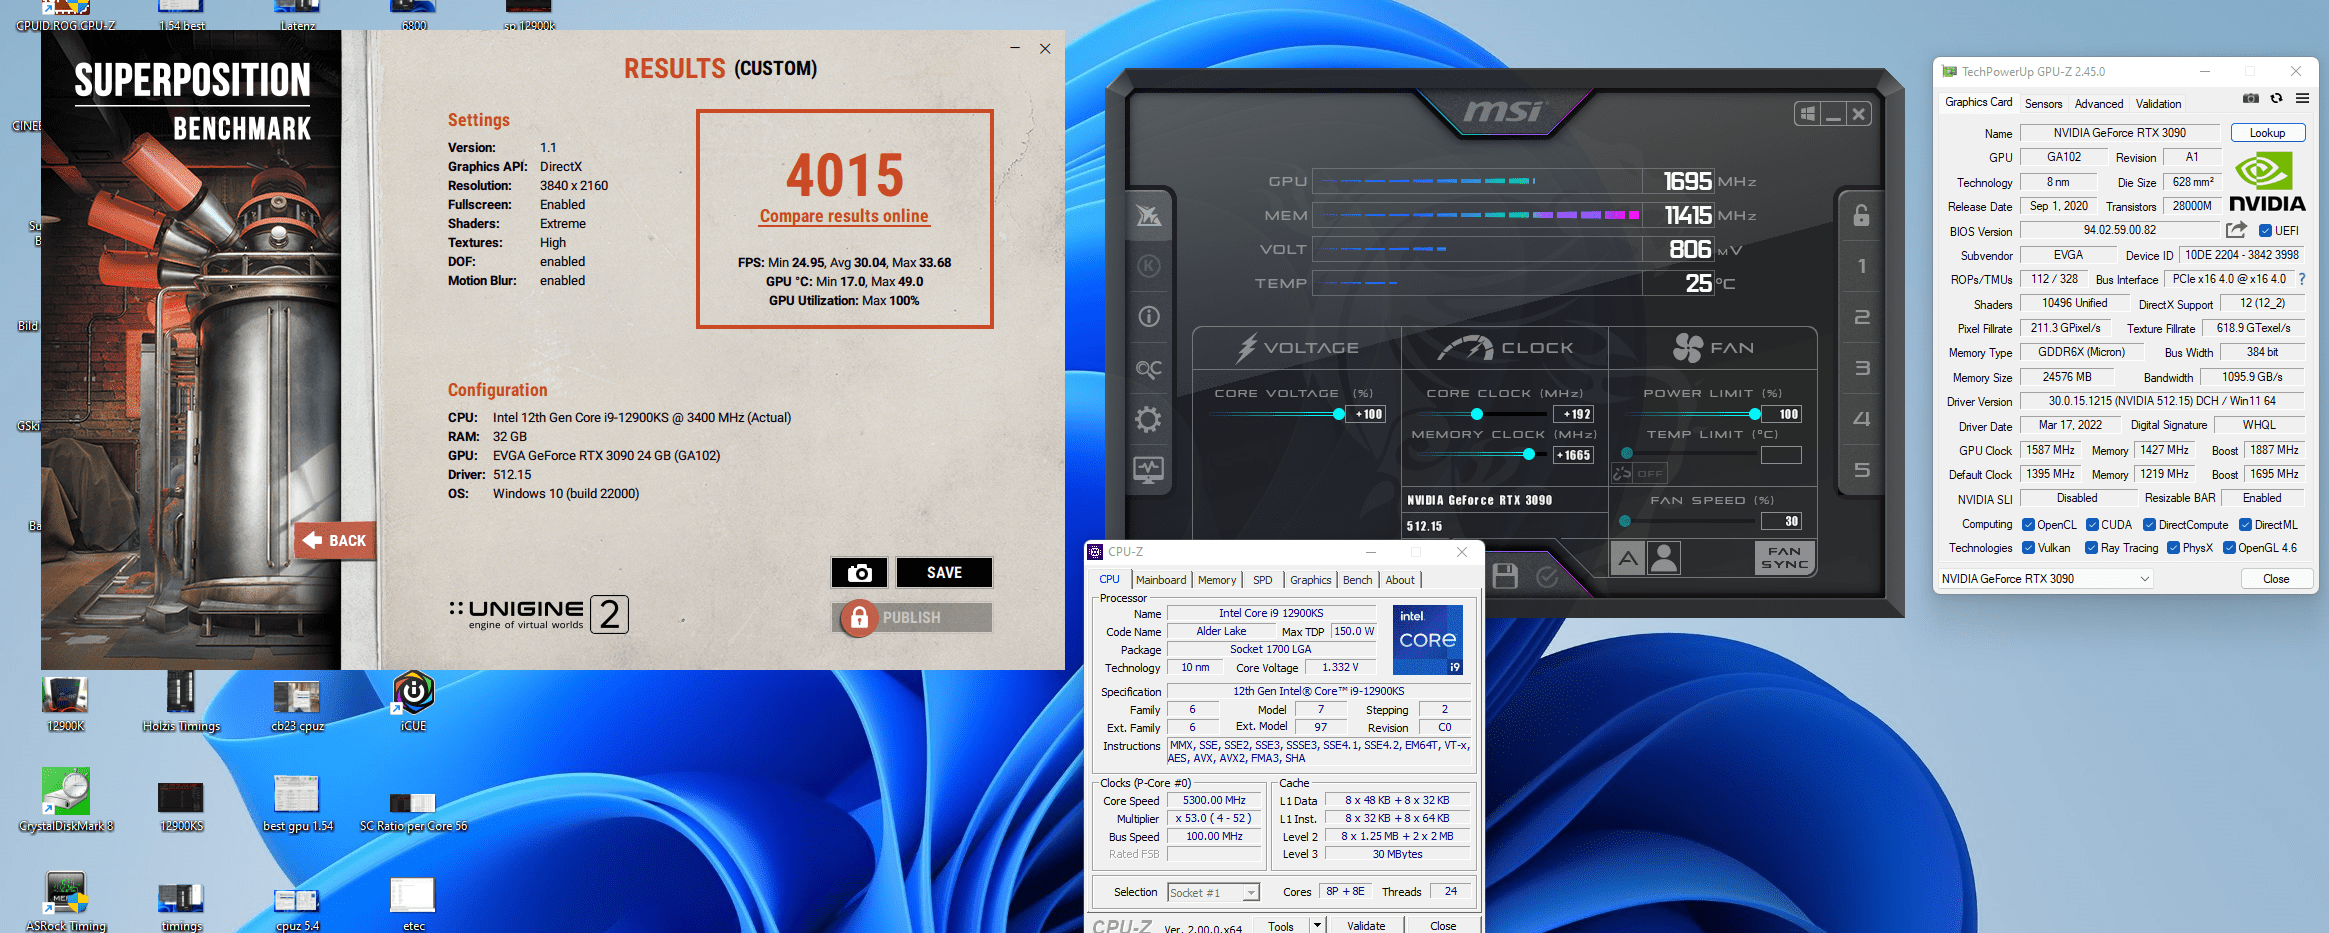
Task: Toggle the OpenGL 4.6 checkbox in GPU-Z
Action: point(2229,548)
